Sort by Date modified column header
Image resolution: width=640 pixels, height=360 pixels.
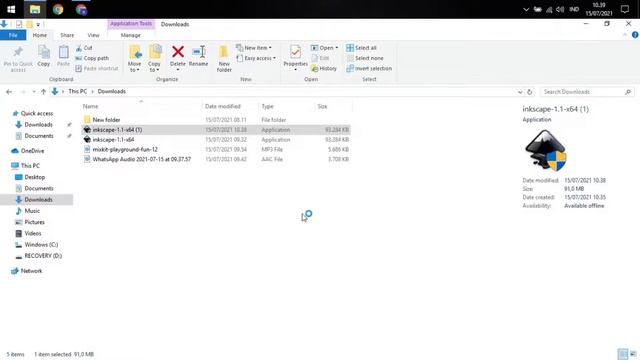click(x=223, y=107)
